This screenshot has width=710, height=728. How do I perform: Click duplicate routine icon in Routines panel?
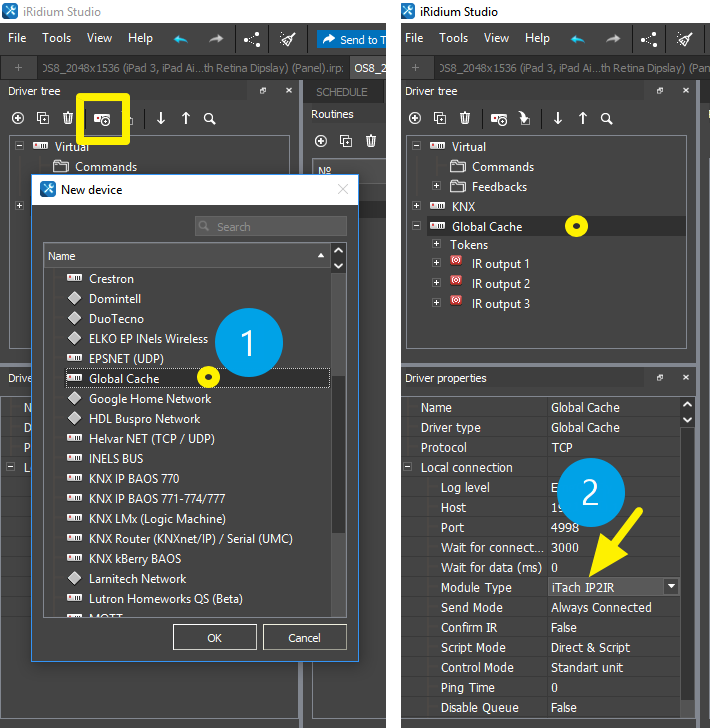click(x=346, y=141)
